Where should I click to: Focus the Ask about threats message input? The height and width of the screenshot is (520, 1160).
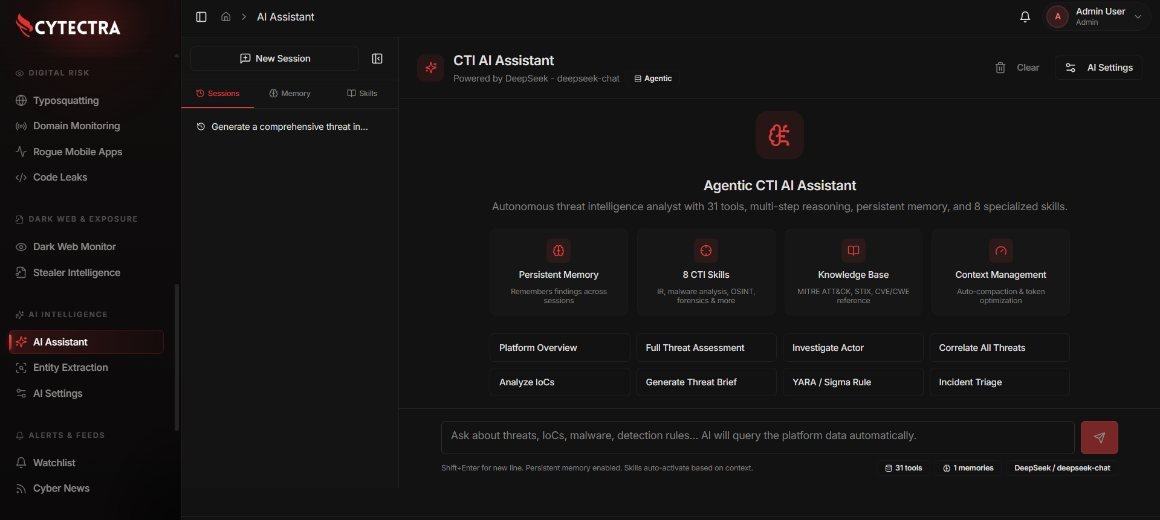pyautogui.click(x=758, y=437)
